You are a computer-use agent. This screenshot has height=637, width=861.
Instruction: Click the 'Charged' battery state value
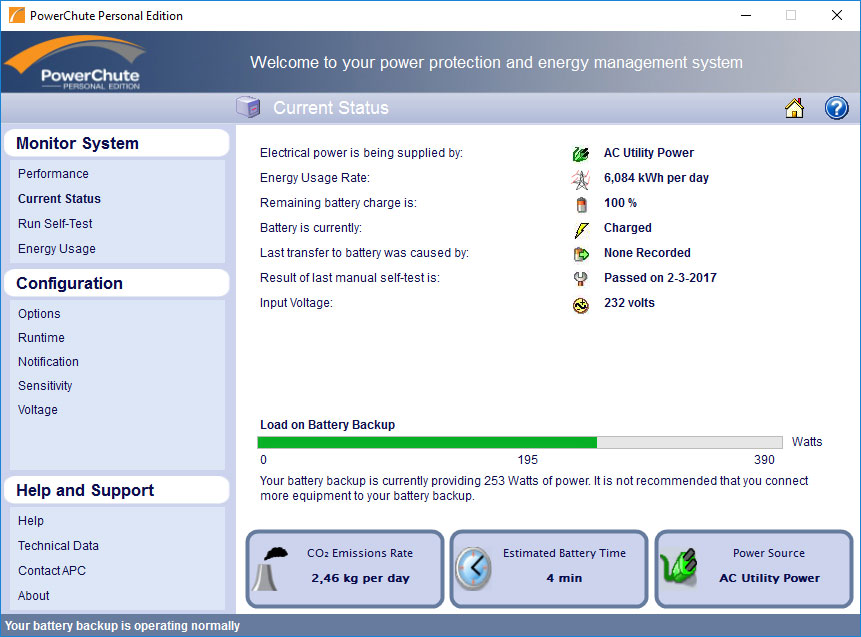click(628, 228)
